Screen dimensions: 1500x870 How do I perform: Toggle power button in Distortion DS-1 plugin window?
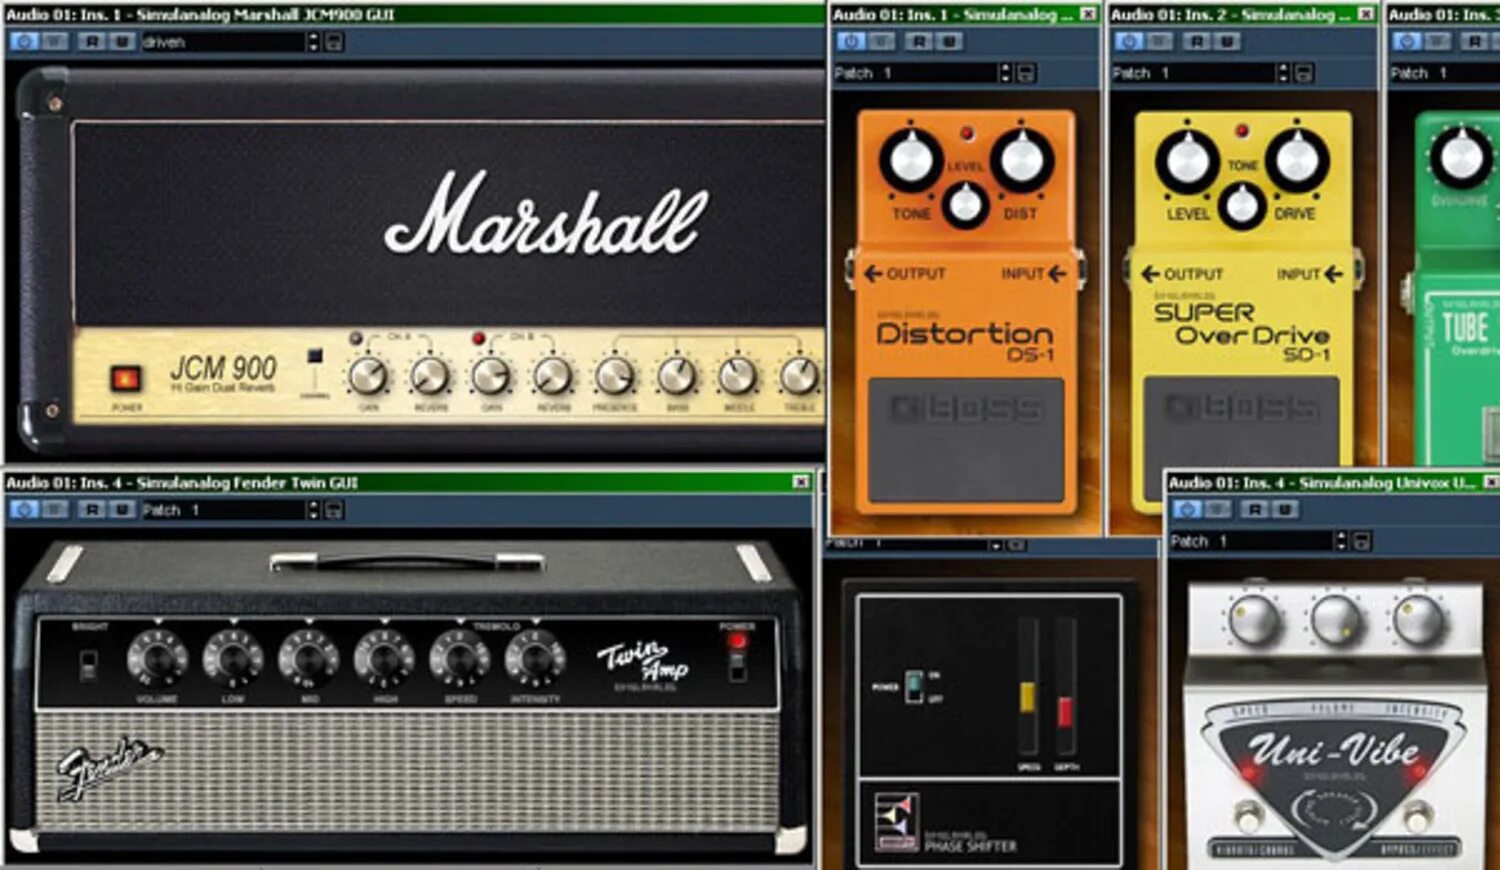click(851, 41)
